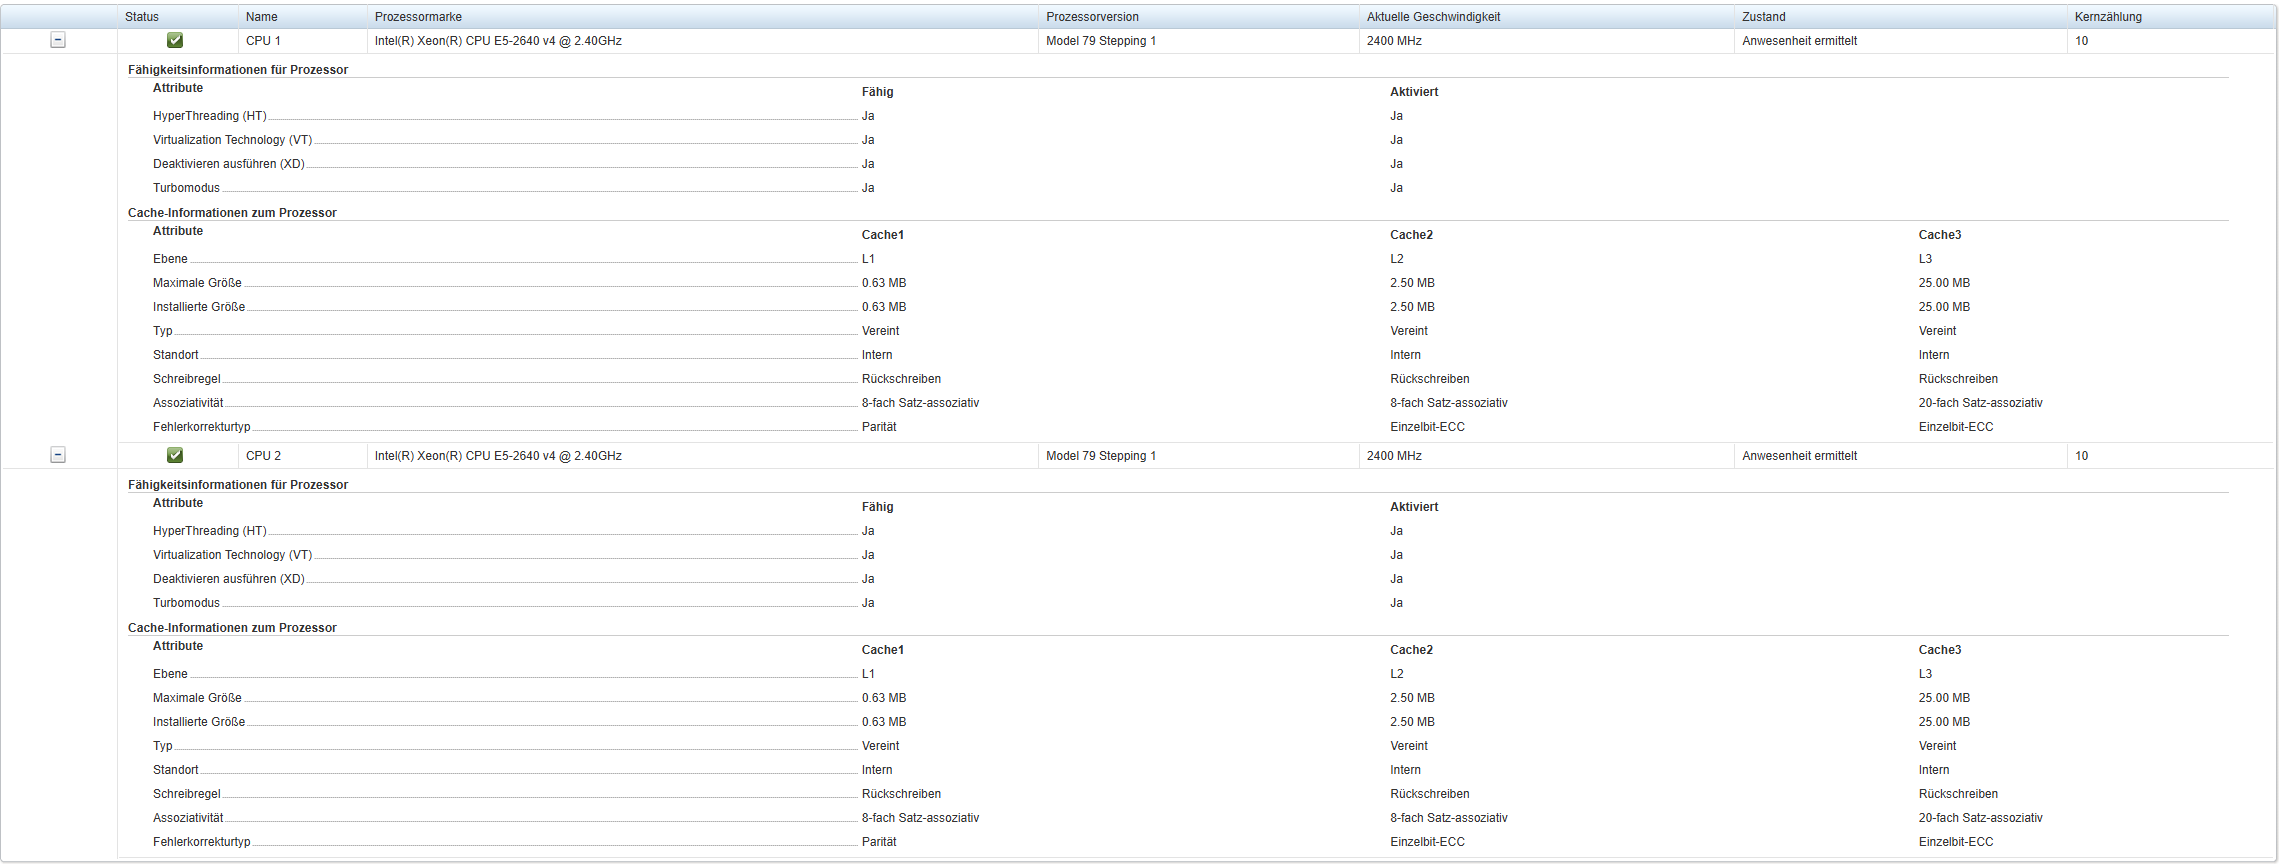Click CPU 1 'Fähig' column heading

pos(878,92)
